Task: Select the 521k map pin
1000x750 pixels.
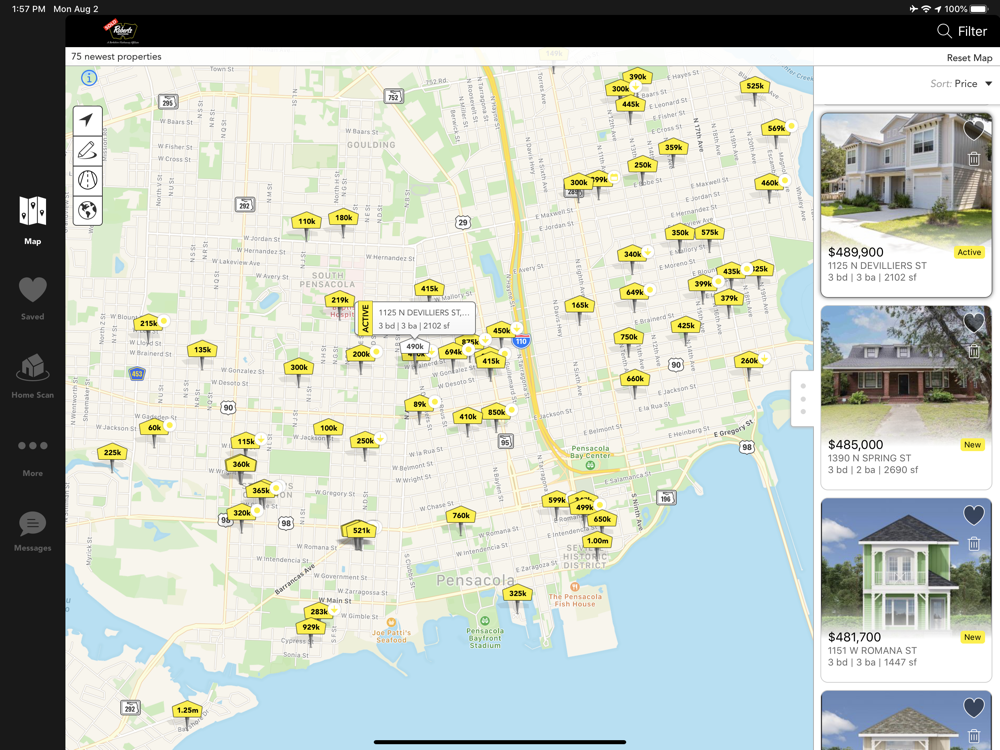Action: pyautogui.click(x=361, y=531)
